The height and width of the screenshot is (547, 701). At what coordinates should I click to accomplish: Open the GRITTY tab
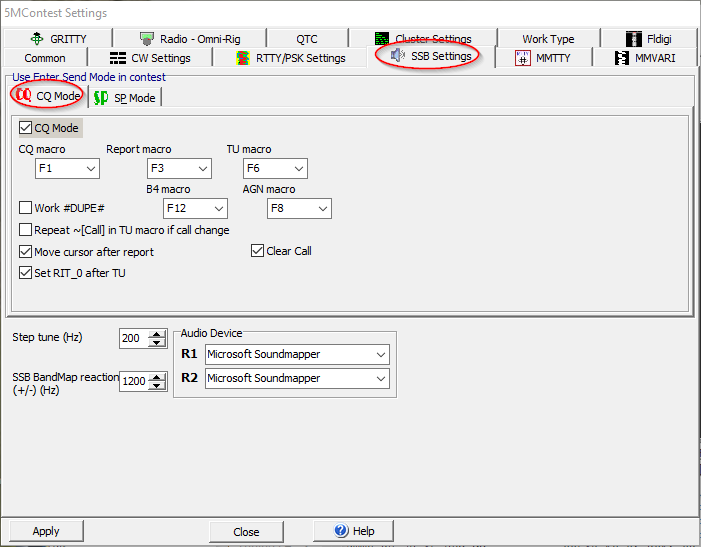click(60, 39)
